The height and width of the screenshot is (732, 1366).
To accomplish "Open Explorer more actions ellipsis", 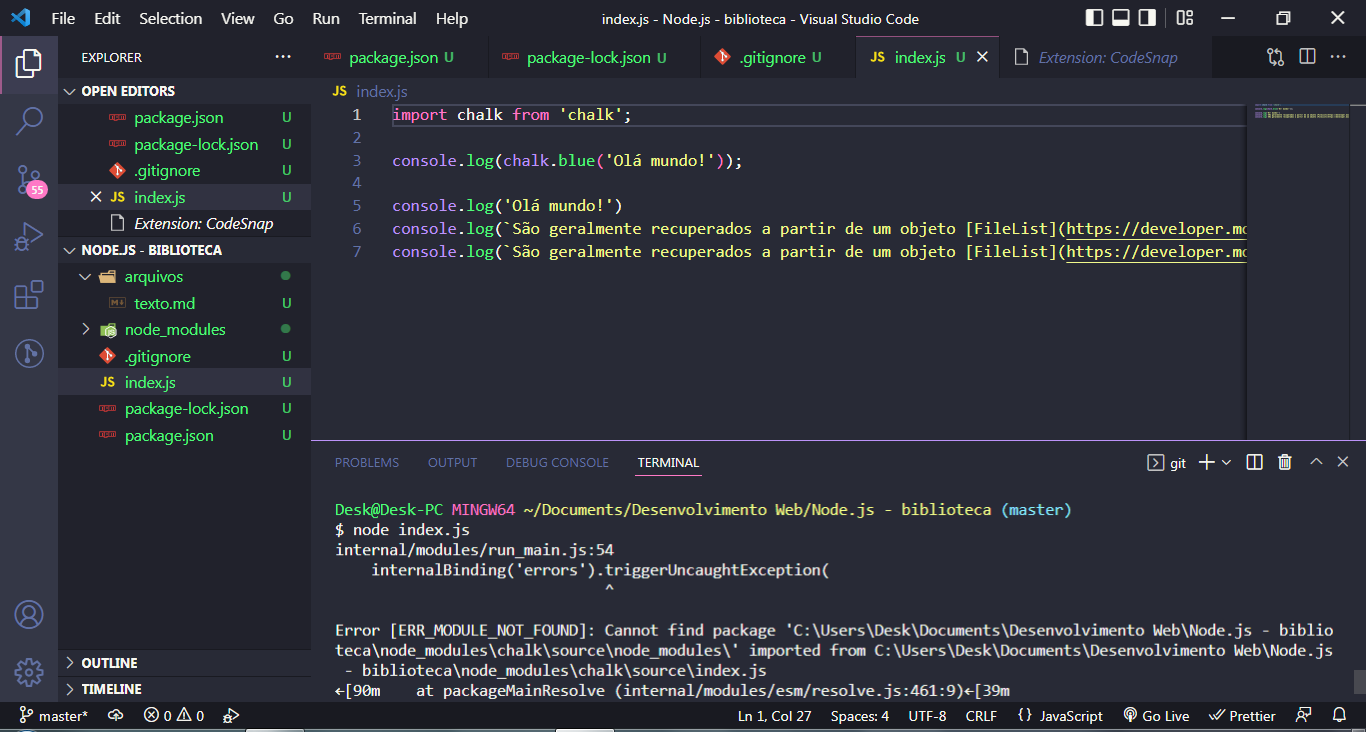I will [283, 57].
